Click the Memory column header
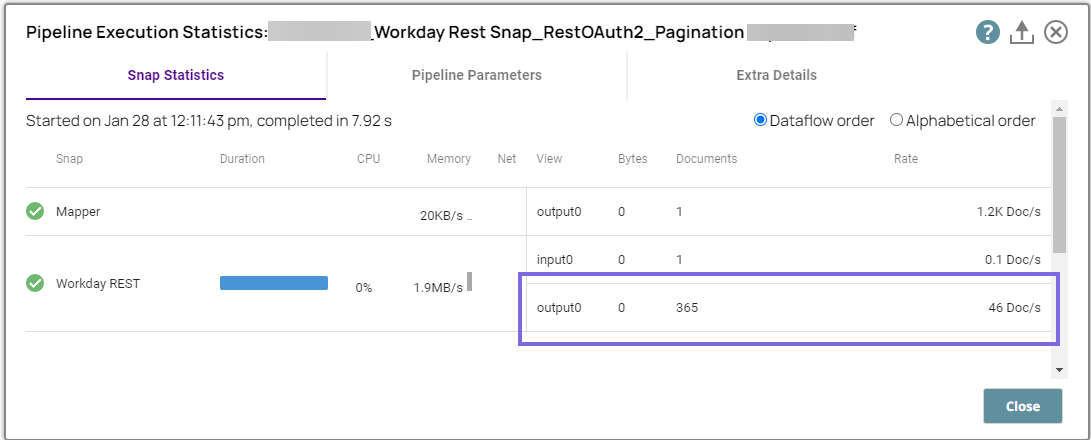This screenshot has height=440, width=1091. click(x=449, y=159)
